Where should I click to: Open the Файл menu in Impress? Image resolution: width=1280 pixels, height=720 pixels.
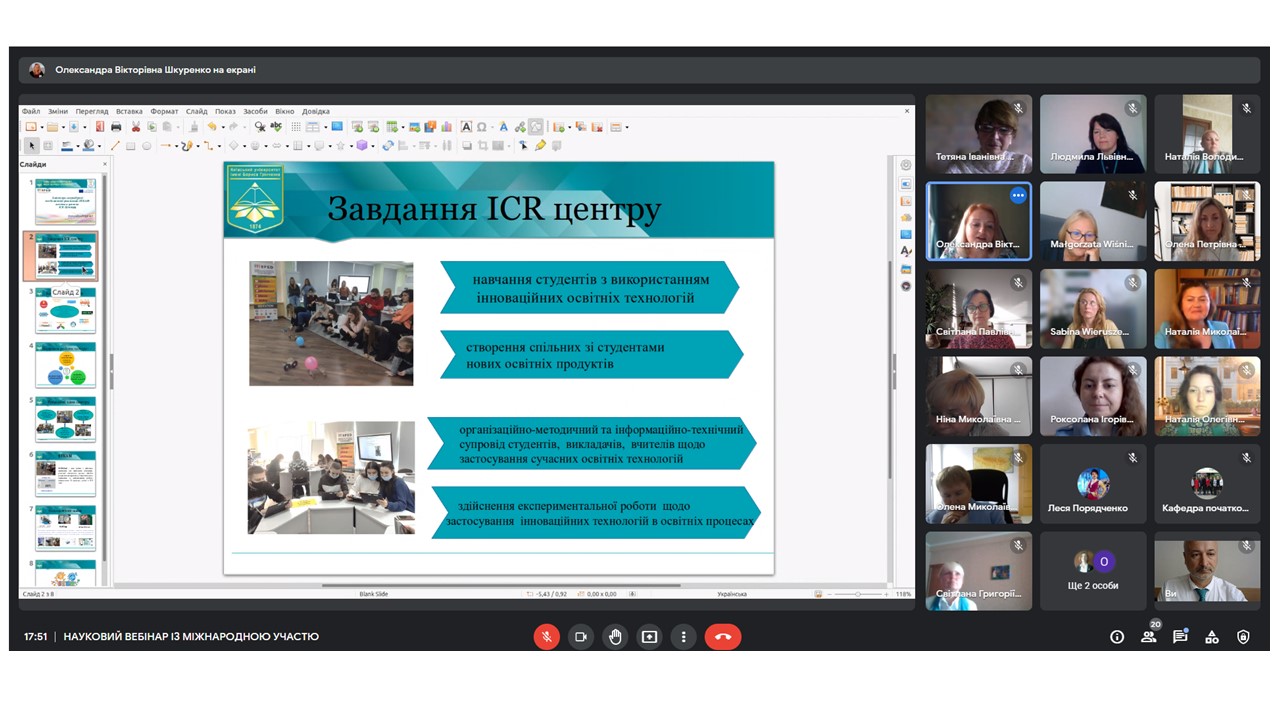click(x=31, y=111)
